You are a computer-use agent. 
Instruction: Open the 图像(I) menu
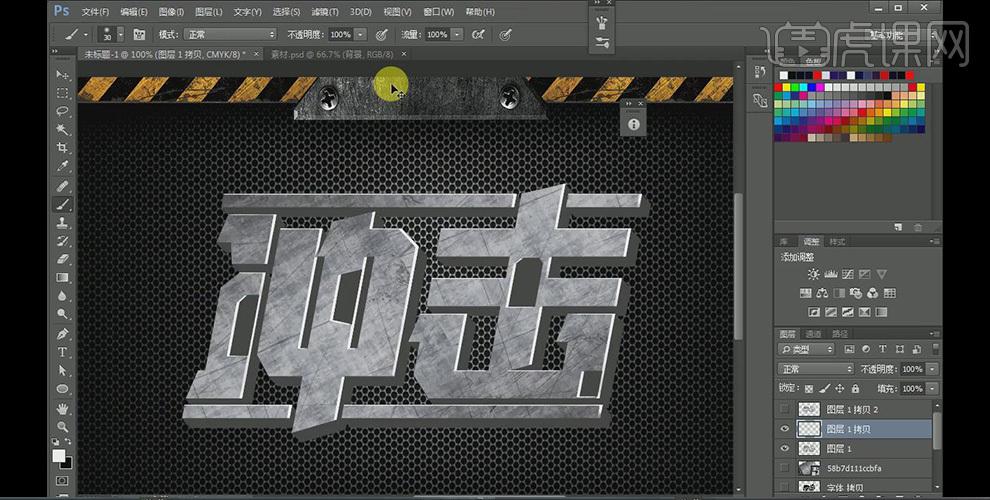171,12
